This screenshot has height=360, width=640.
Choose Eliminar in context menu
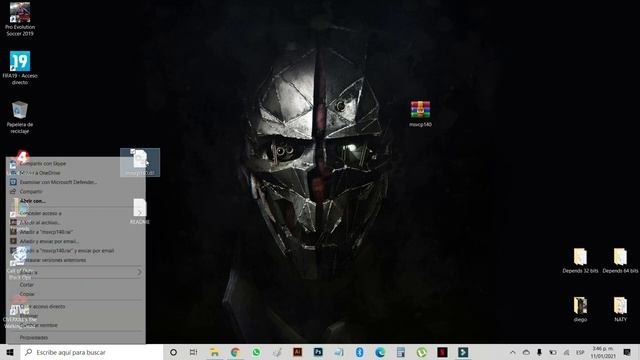coord(76,316)
